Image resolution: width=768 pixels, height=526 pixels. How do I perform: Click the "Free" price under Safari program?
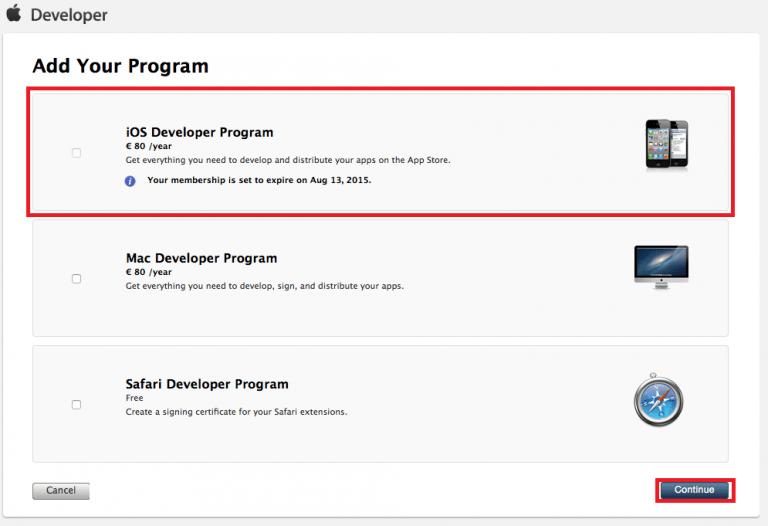pos(134,398)
